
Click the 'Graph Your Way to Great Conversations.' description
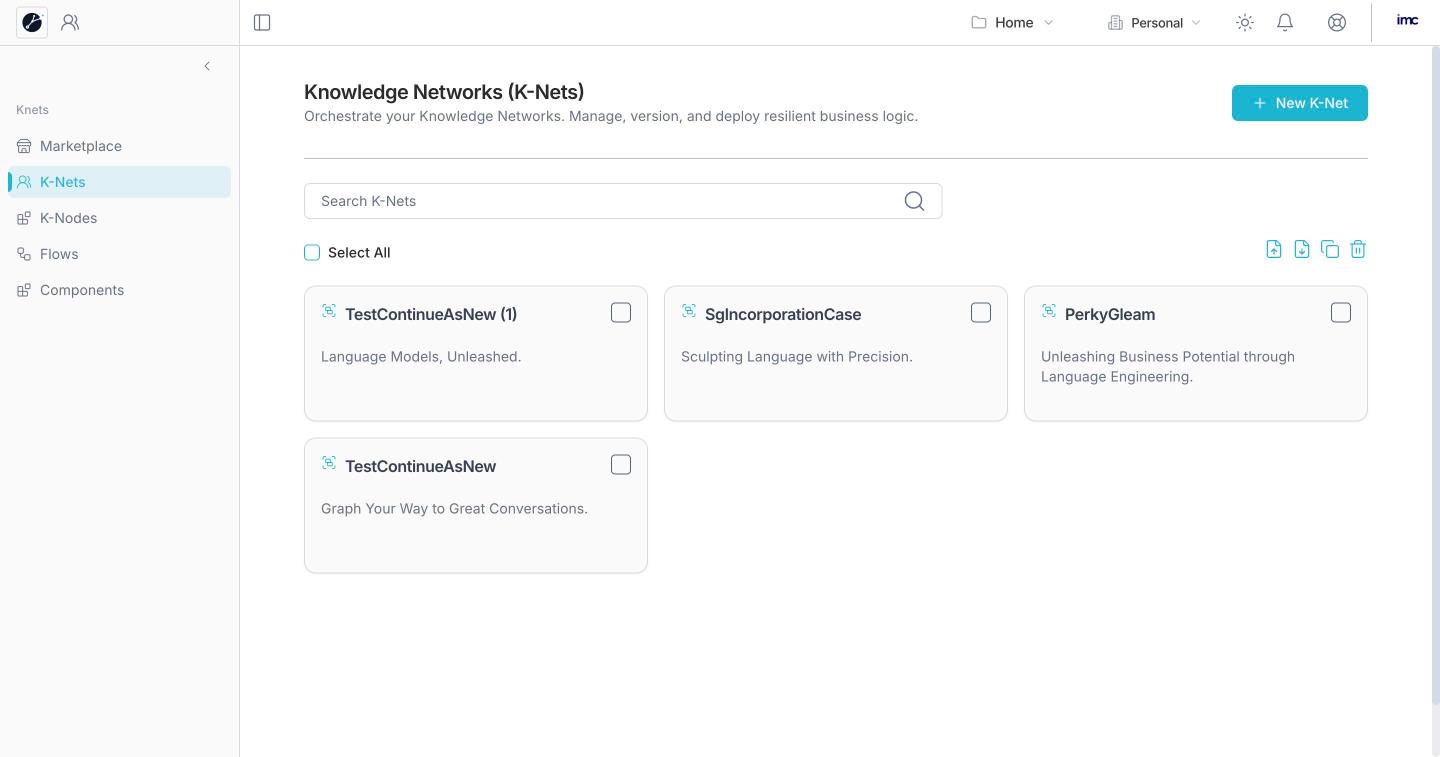454,509
